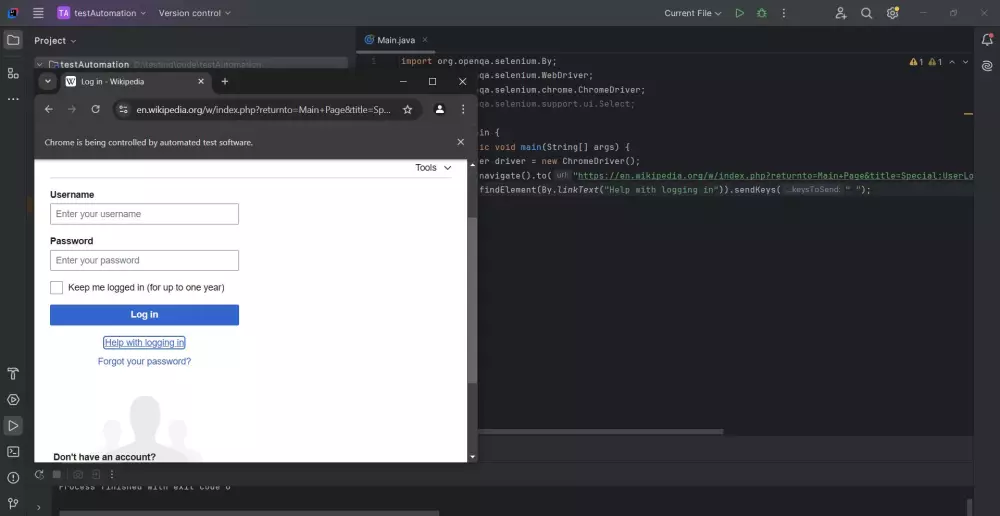Open the Services tool window icon
This screenshot has height=516, width=1000.
[x=13, y=400]
